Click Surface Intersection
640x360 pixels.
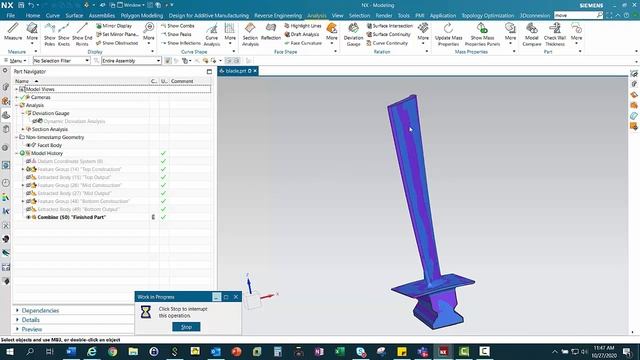390,26
